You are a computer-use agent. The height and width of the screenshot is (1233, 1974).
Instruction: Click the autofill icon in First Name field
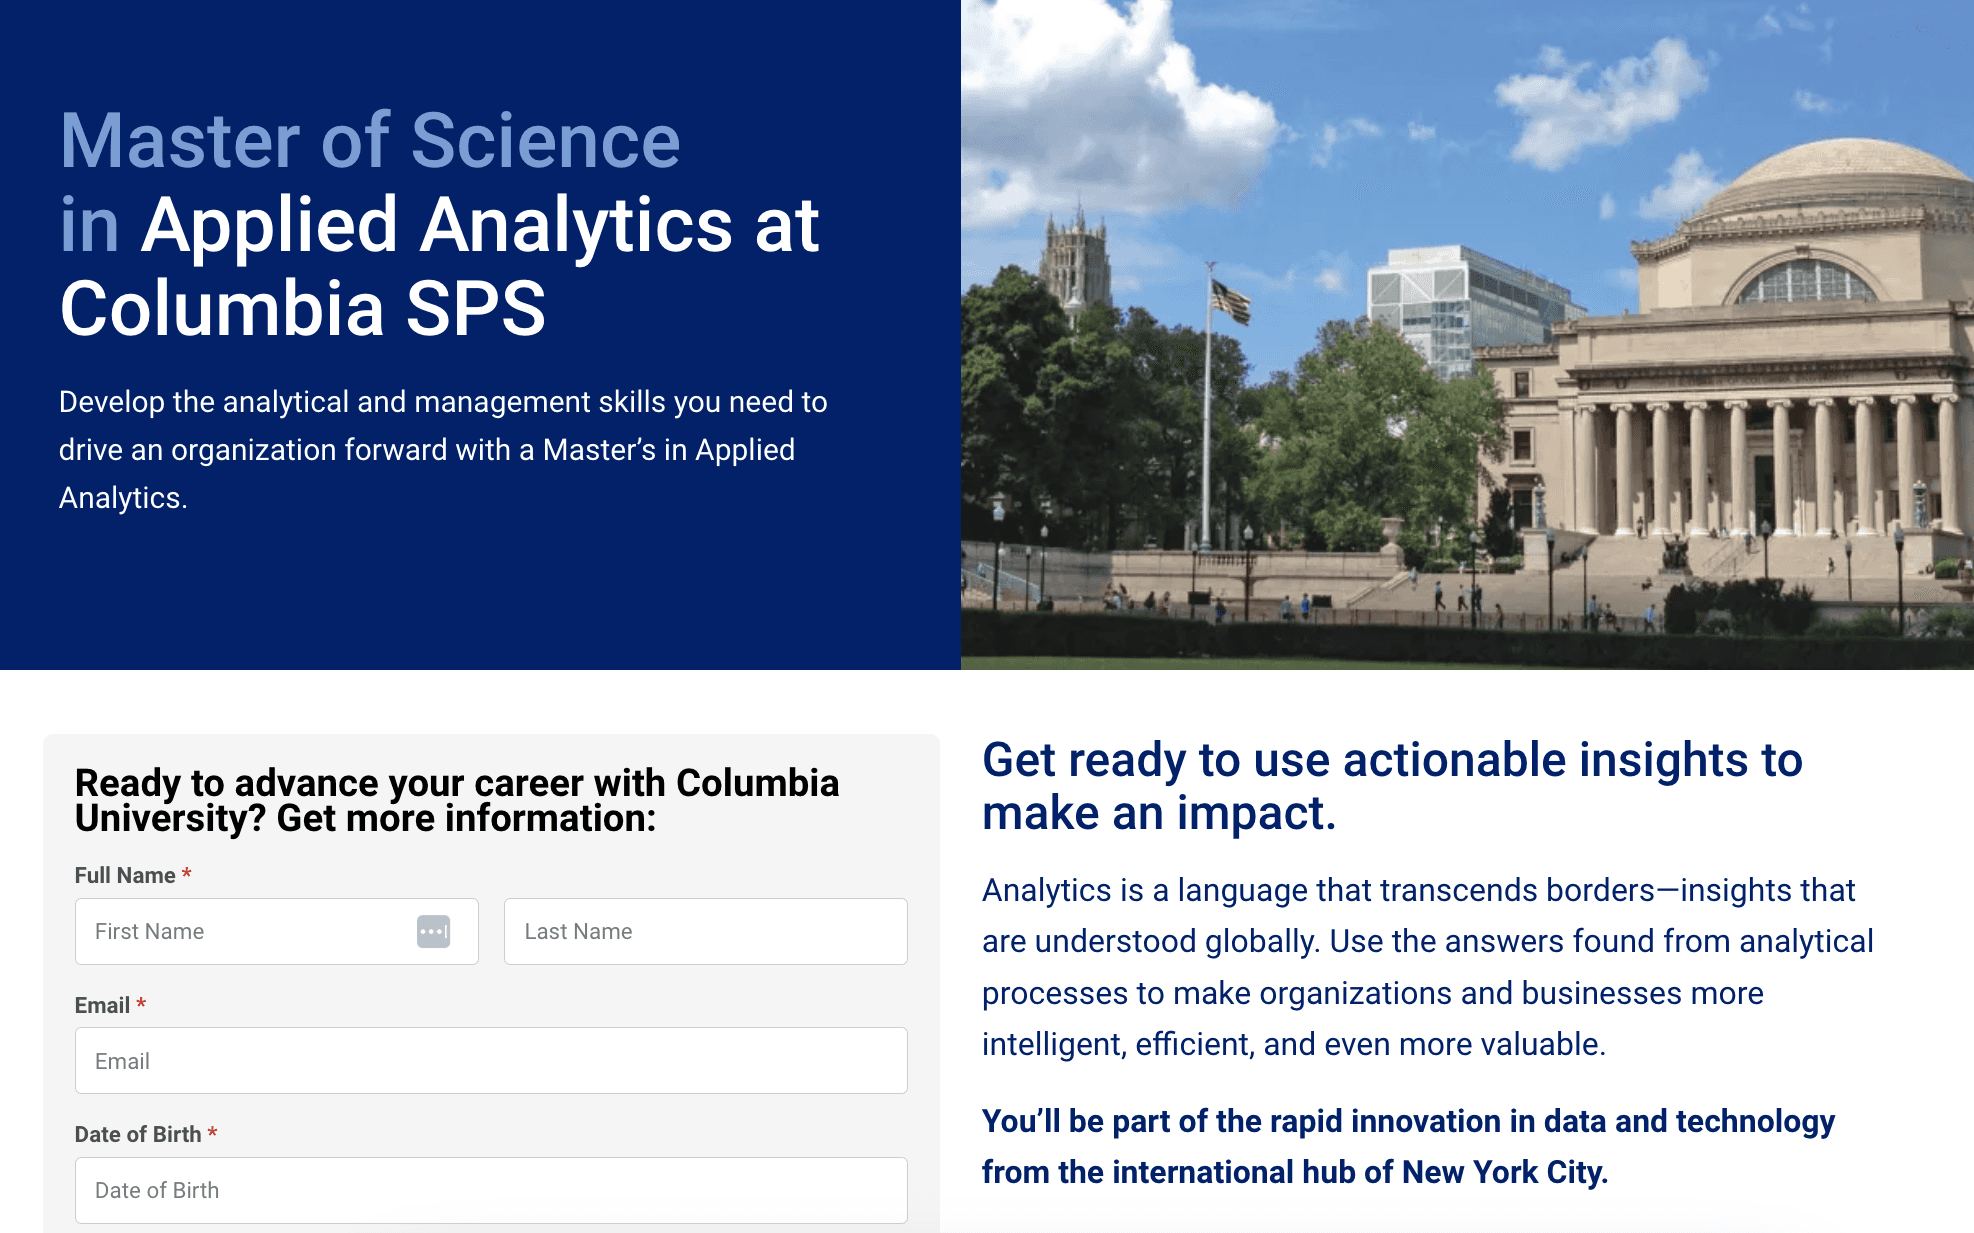(x=433, y=931)
